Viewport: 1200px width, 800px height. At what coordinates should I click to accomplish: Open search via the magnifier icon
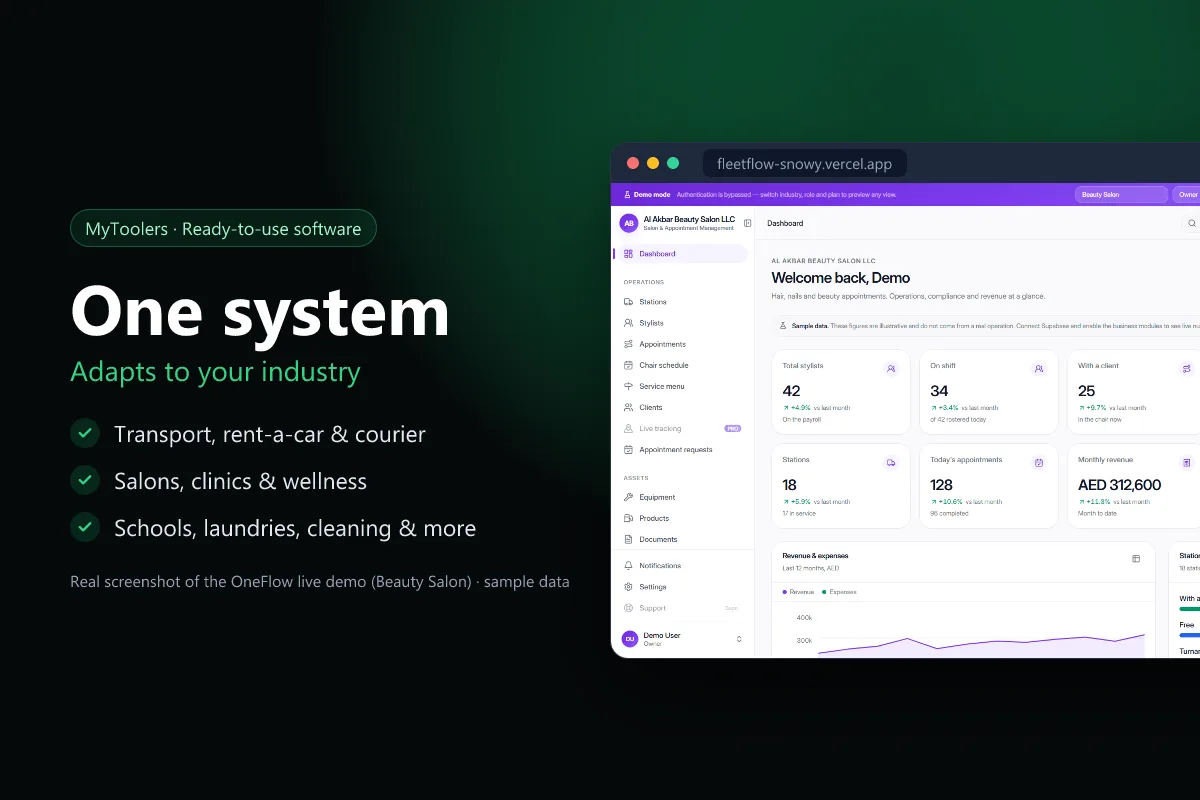tap(1191, 223)
